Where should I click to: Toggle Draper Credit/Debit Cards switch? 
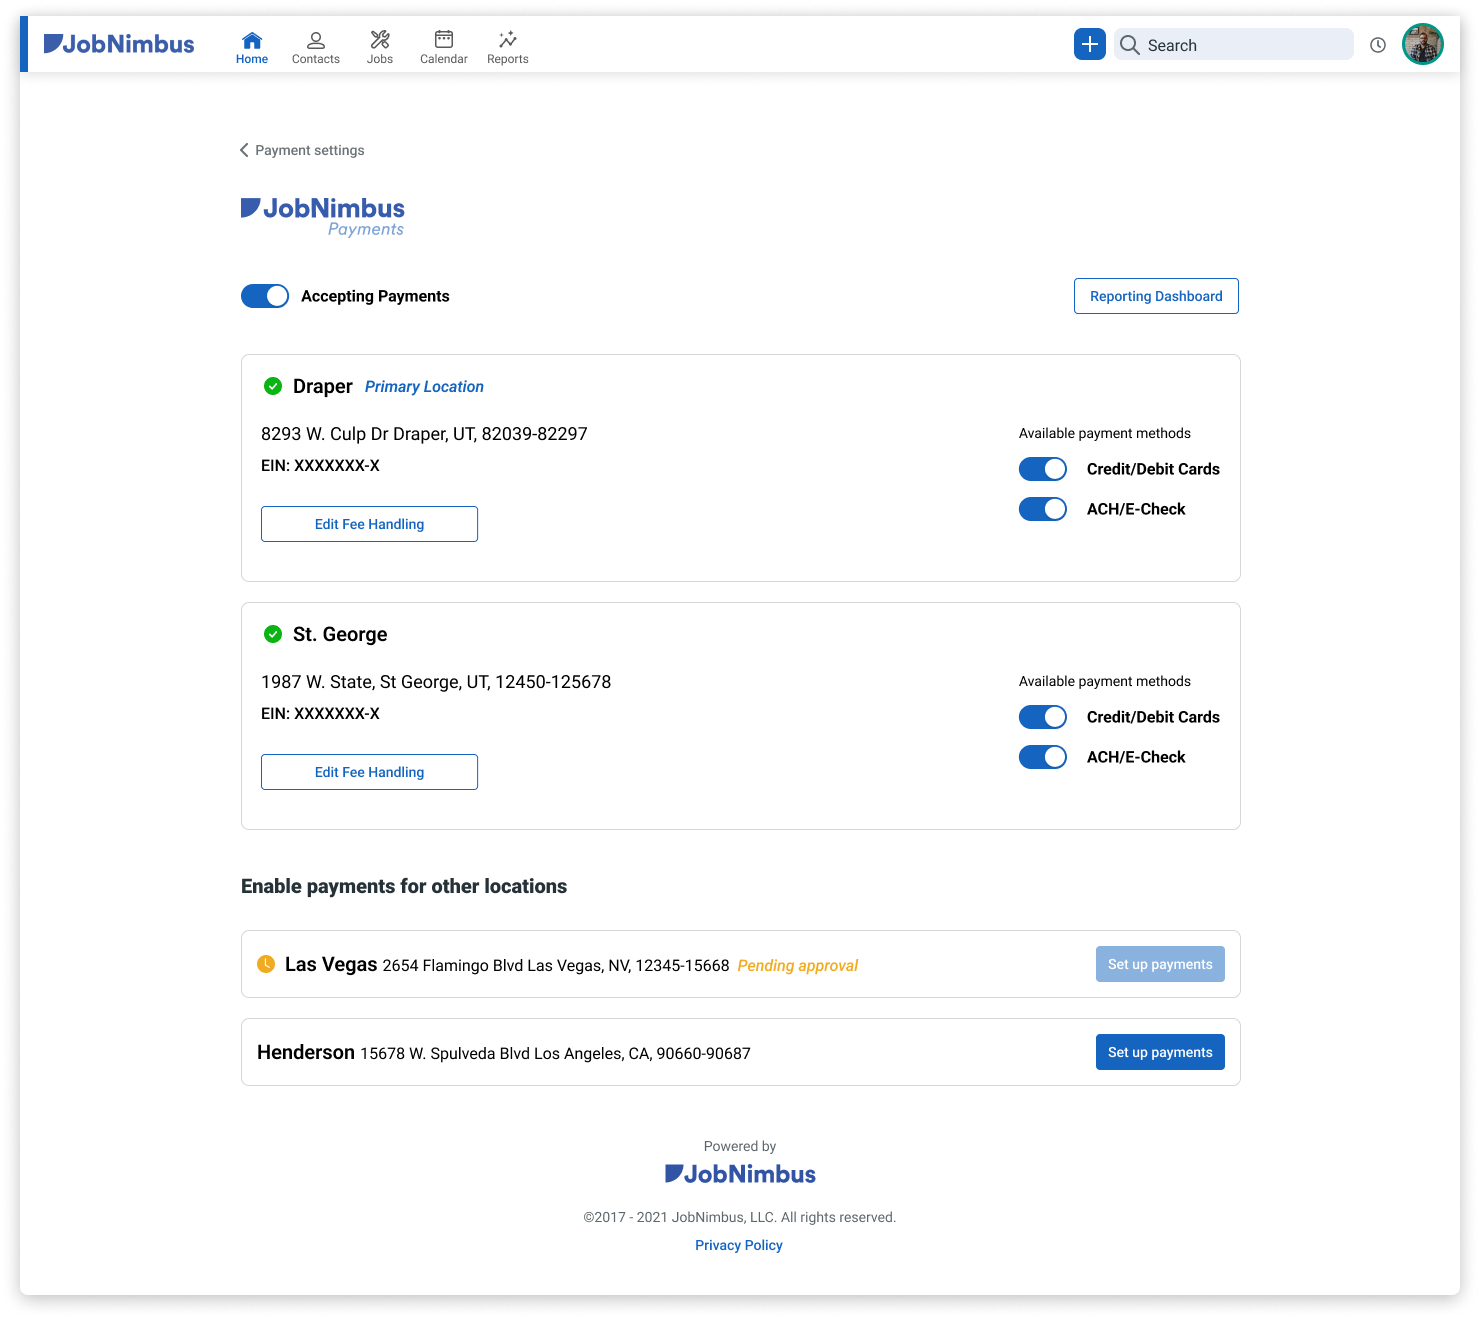tap(1043, 469)
